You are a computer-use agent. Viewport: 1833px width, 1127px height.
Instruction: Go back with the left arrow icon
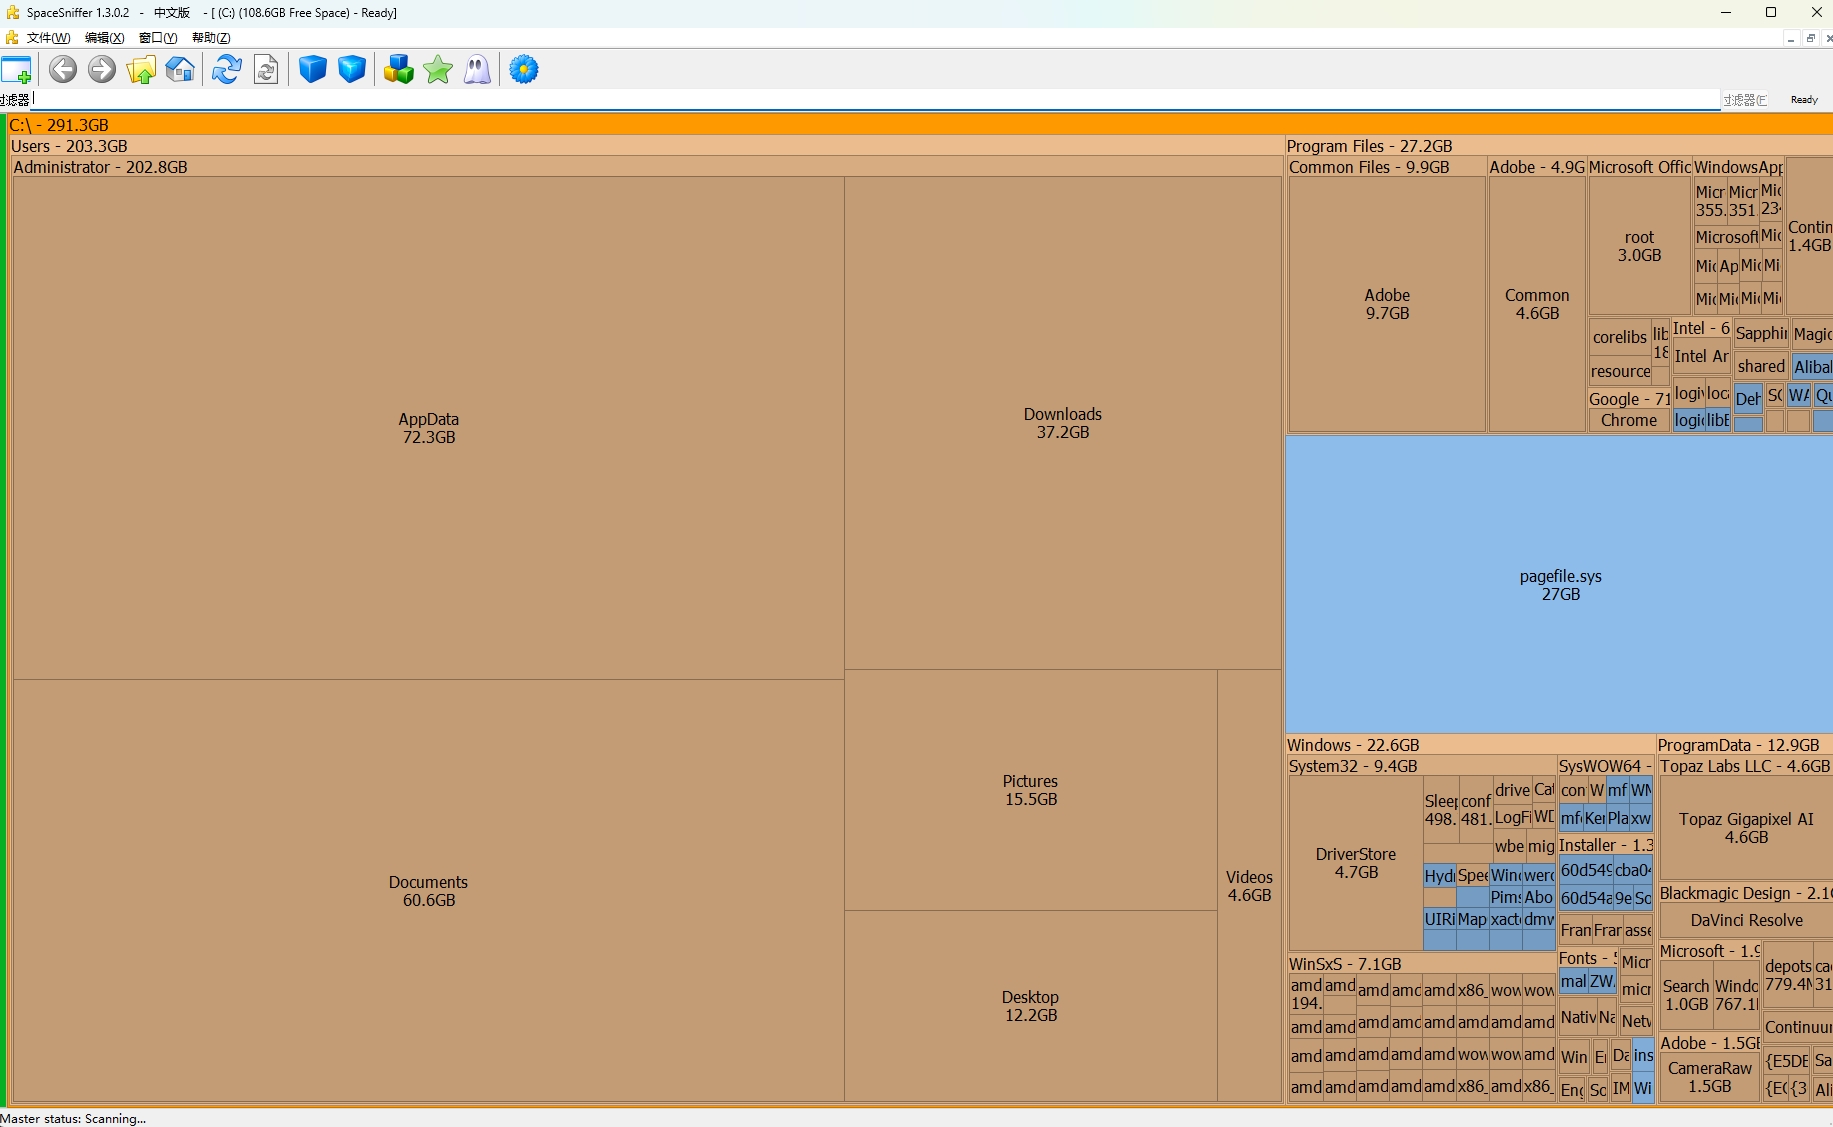coord(63,70)
